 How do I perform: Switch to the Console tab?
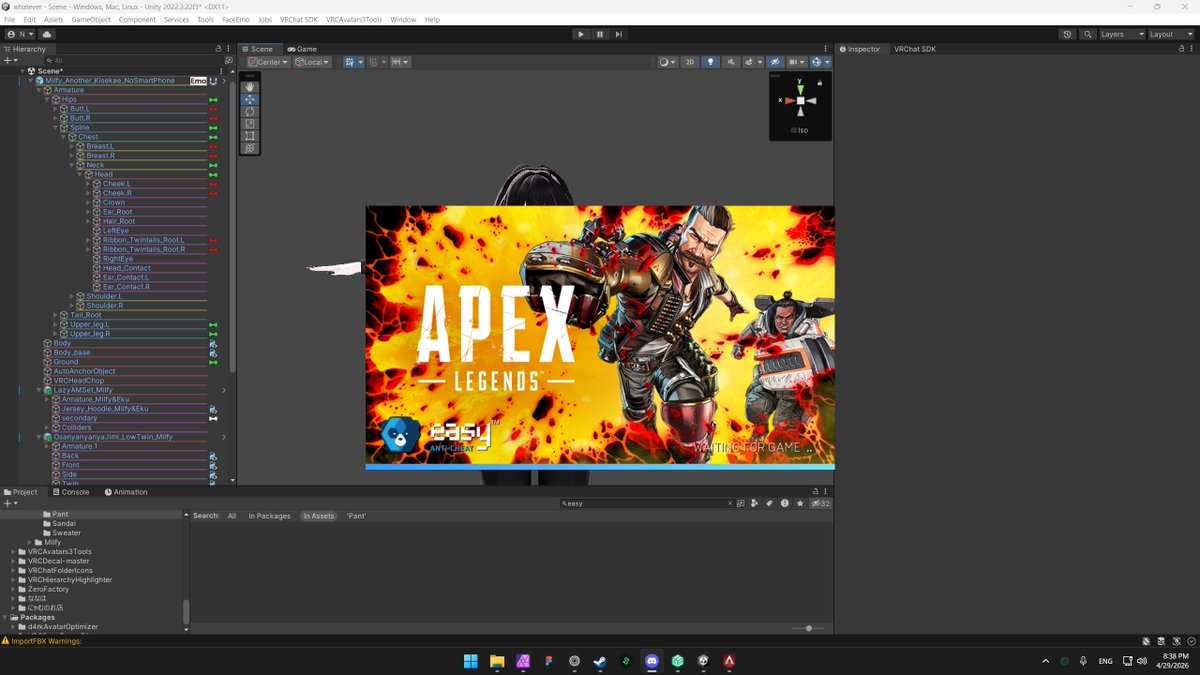[x=70, y=492]
